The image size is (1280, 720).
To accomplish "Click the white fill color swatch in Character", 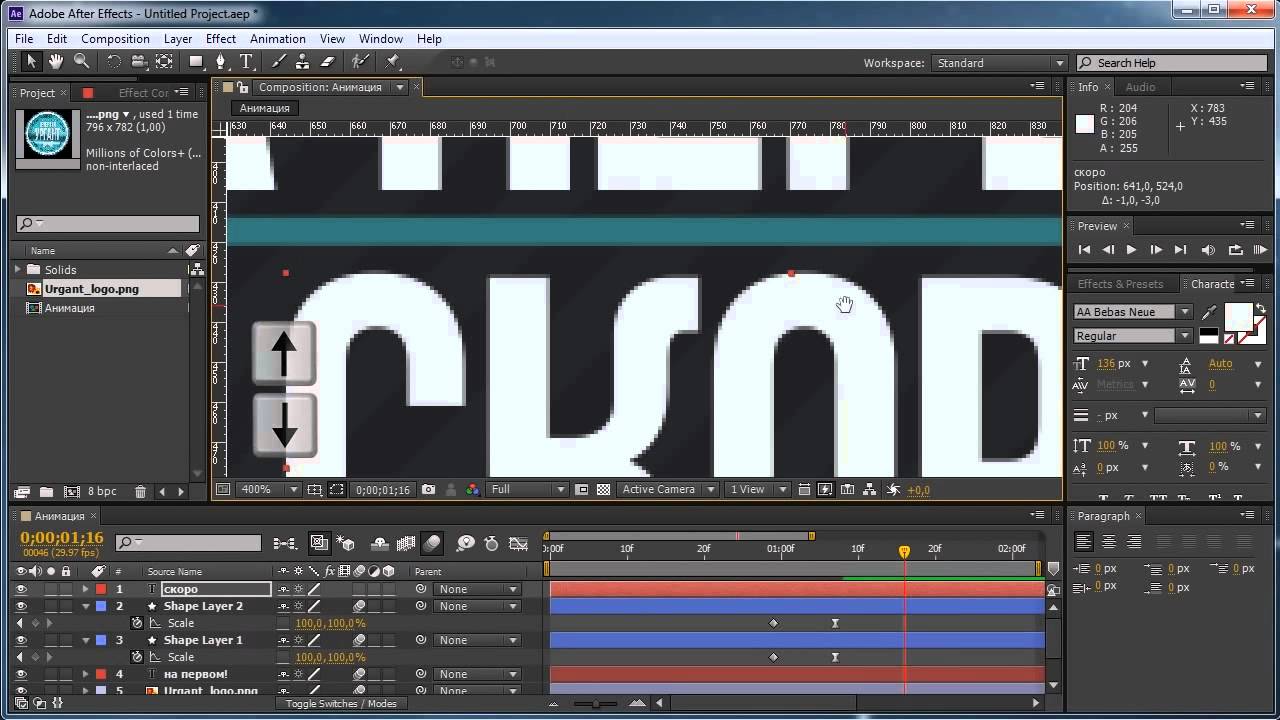I will [x=1238, y=316].
